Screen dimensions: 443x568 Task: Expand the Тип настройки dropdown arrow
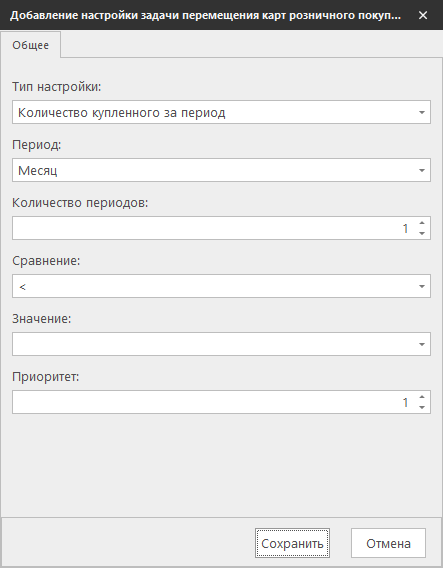coord(422,112)
